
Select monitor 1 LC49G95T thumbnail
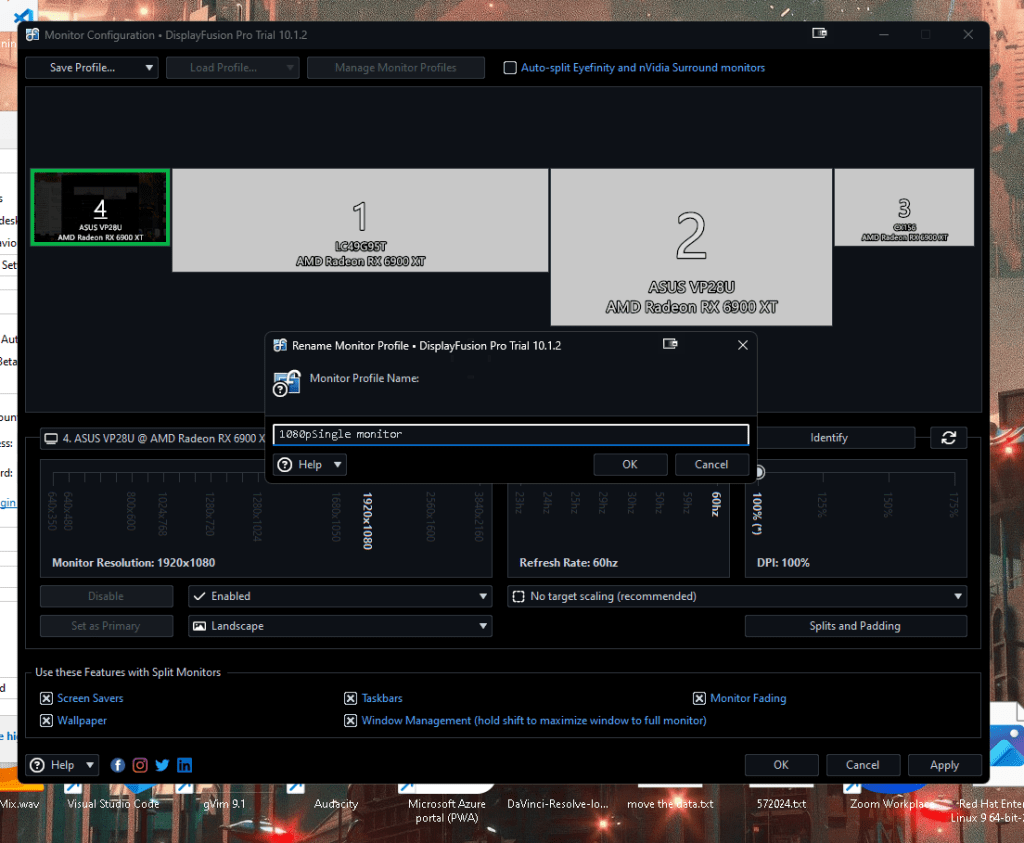tap(360, 220)
